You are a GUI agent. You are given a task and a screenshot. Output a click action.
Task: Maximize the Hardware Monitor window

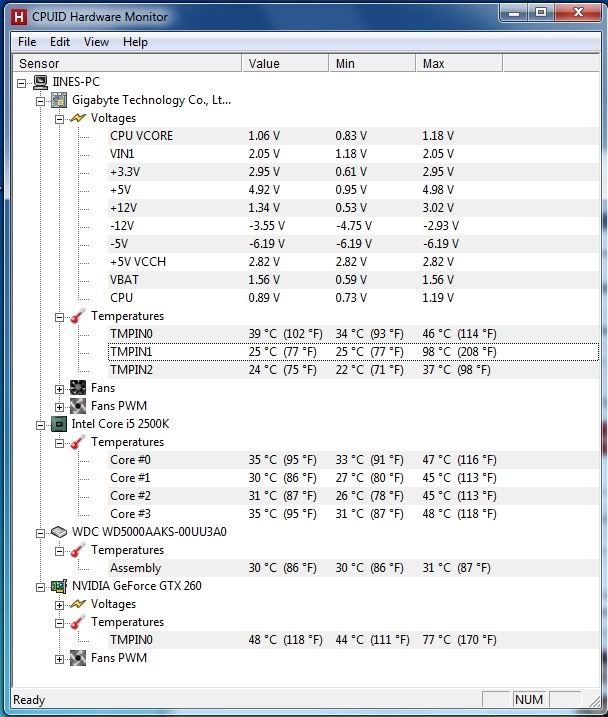[x=541, y=12]
